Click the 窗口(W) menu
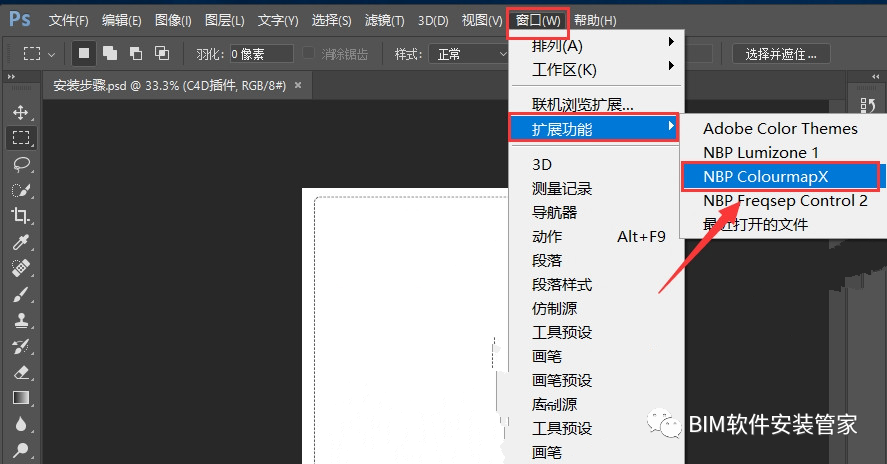The height and width of the screenshot is (464, 887). tap(538, 21)
